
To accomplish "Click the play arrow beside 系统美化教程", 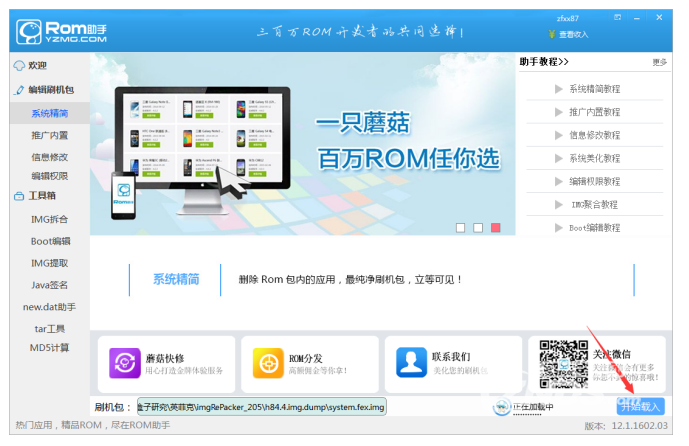I will [x=558, y=159].
